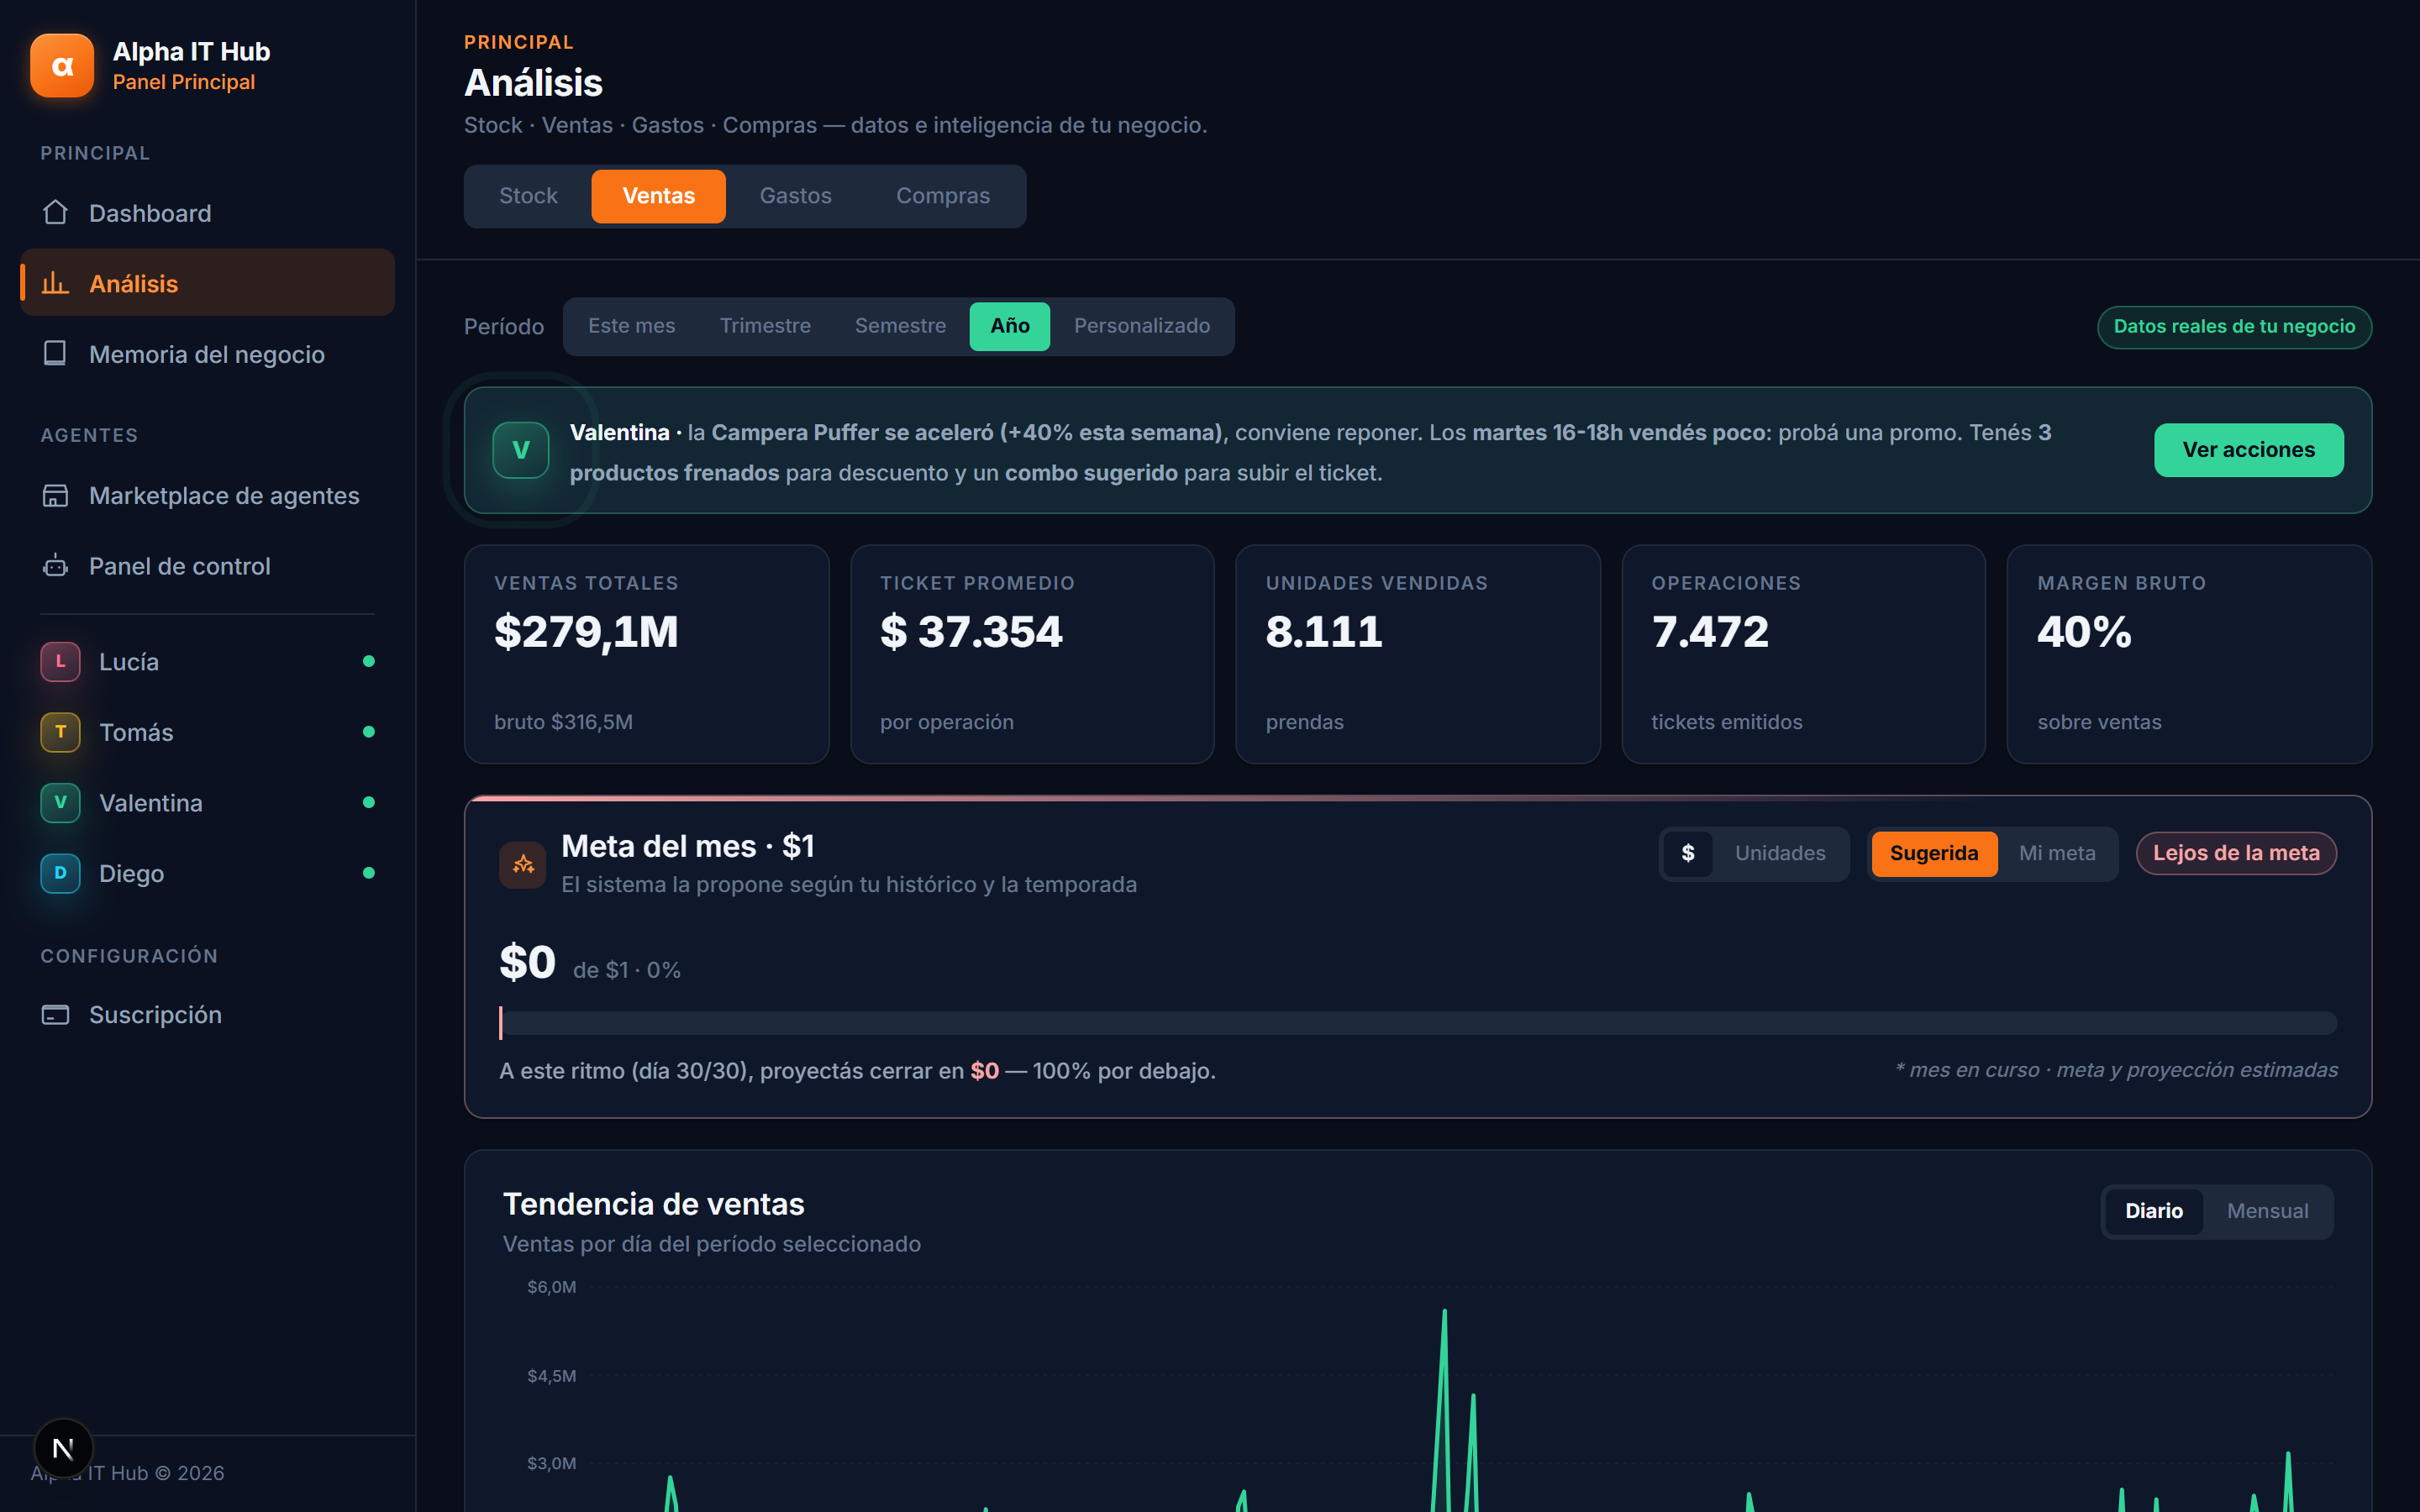Click Valentina's avatar in the insight banner
The height and width of the screenshot is (1512, 2420).
click(x=521, y=450)
